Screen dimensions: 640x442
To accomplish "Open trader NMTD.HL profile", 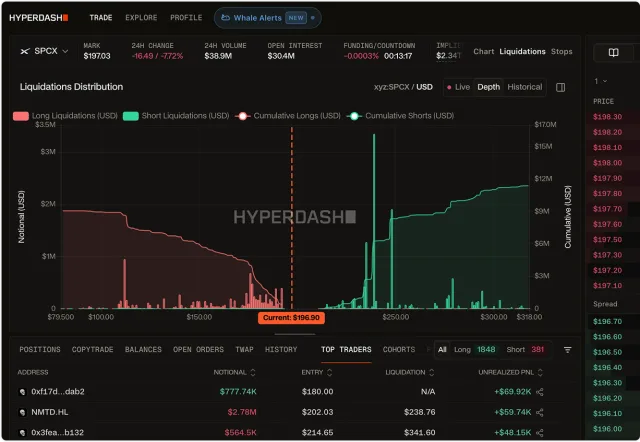I will pyautogui.click(x=50, y=412).
